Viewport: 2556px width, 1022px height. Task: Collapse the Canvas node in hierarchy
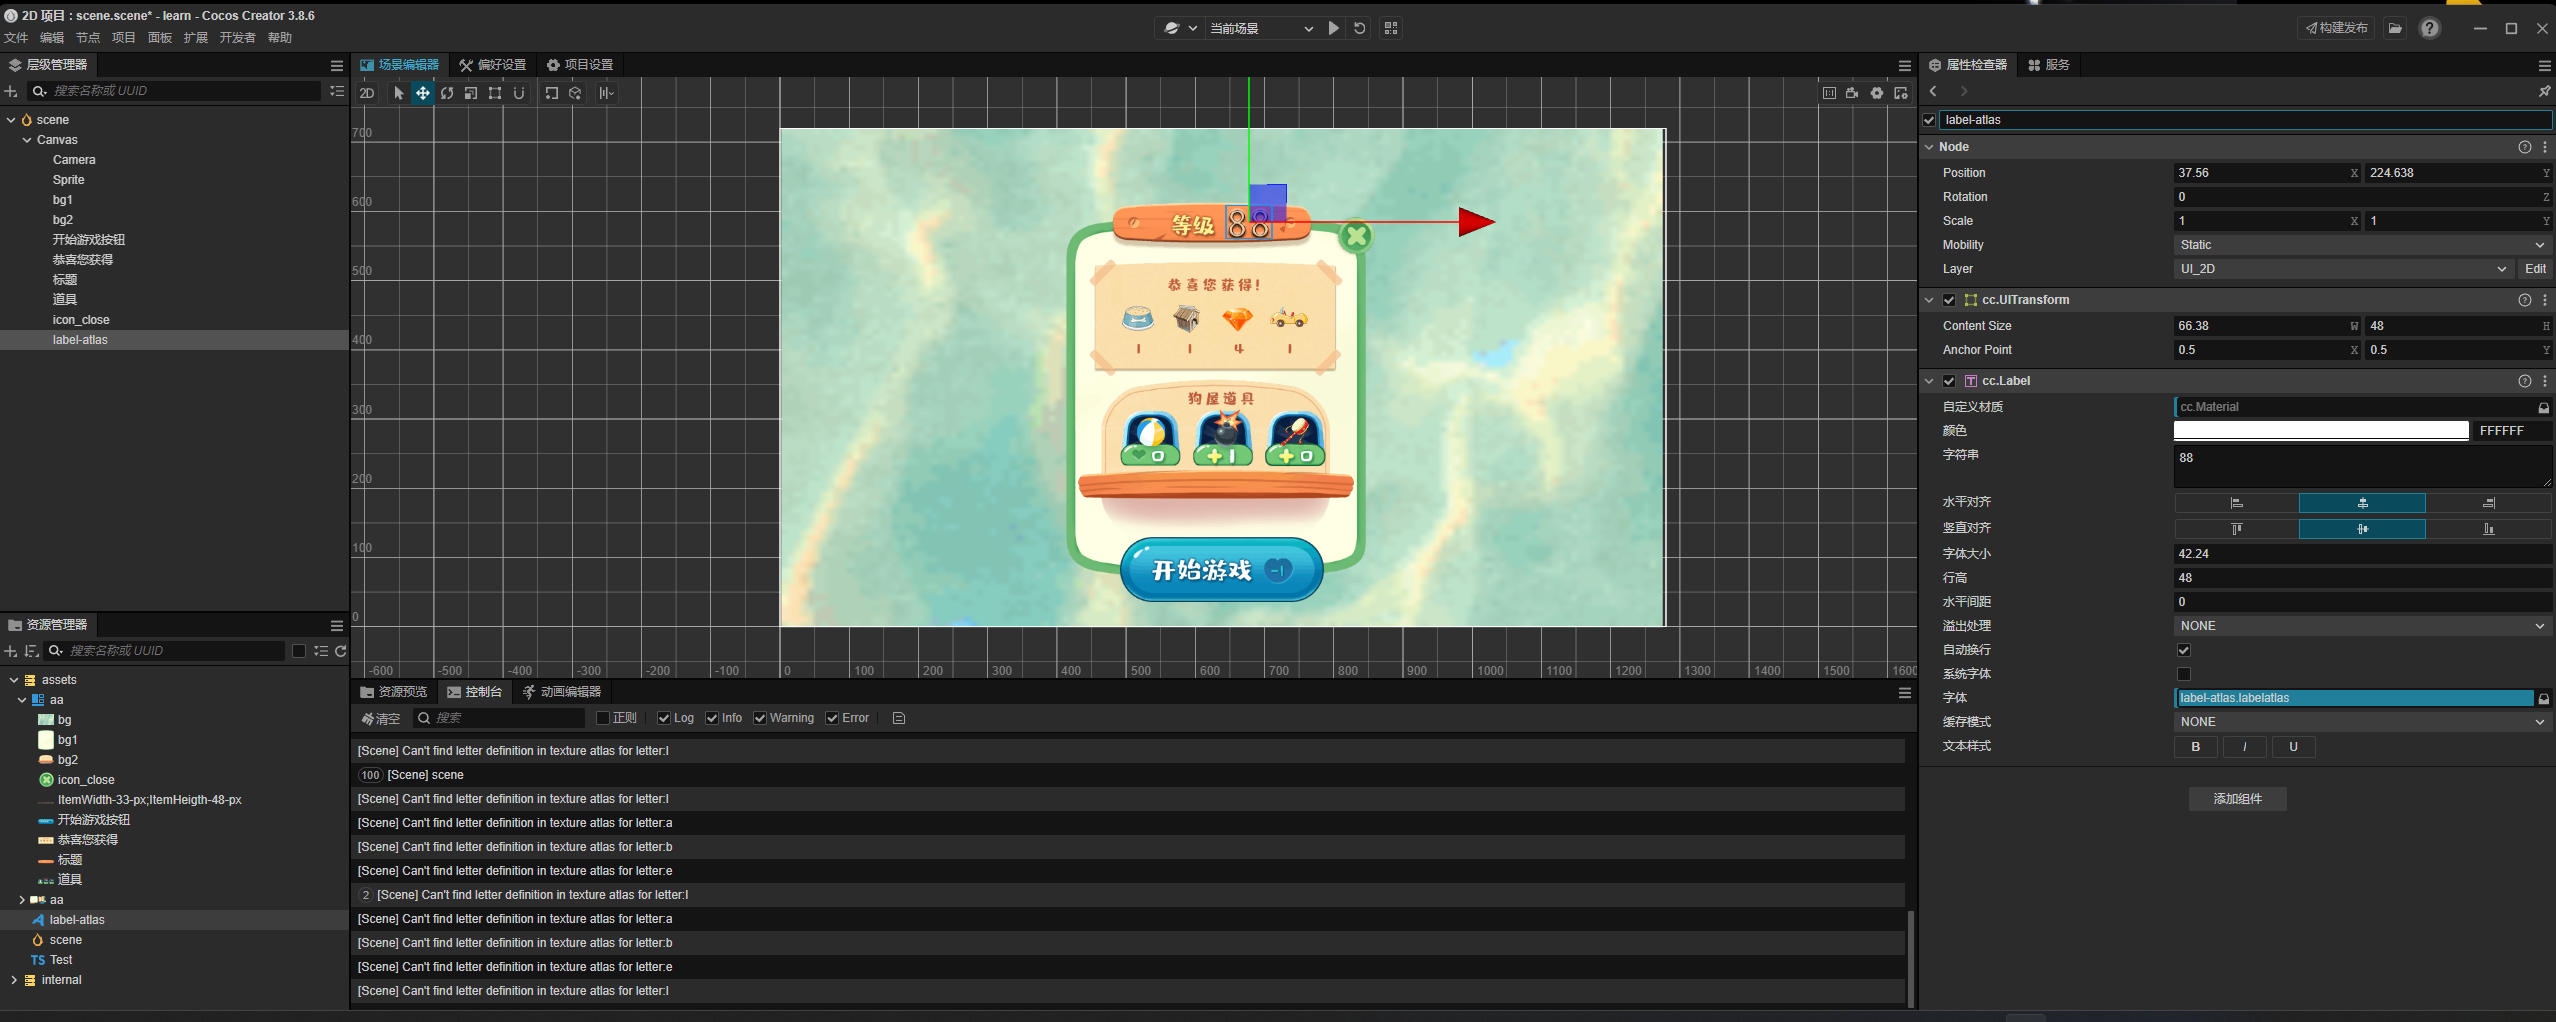tap(27, 140)
